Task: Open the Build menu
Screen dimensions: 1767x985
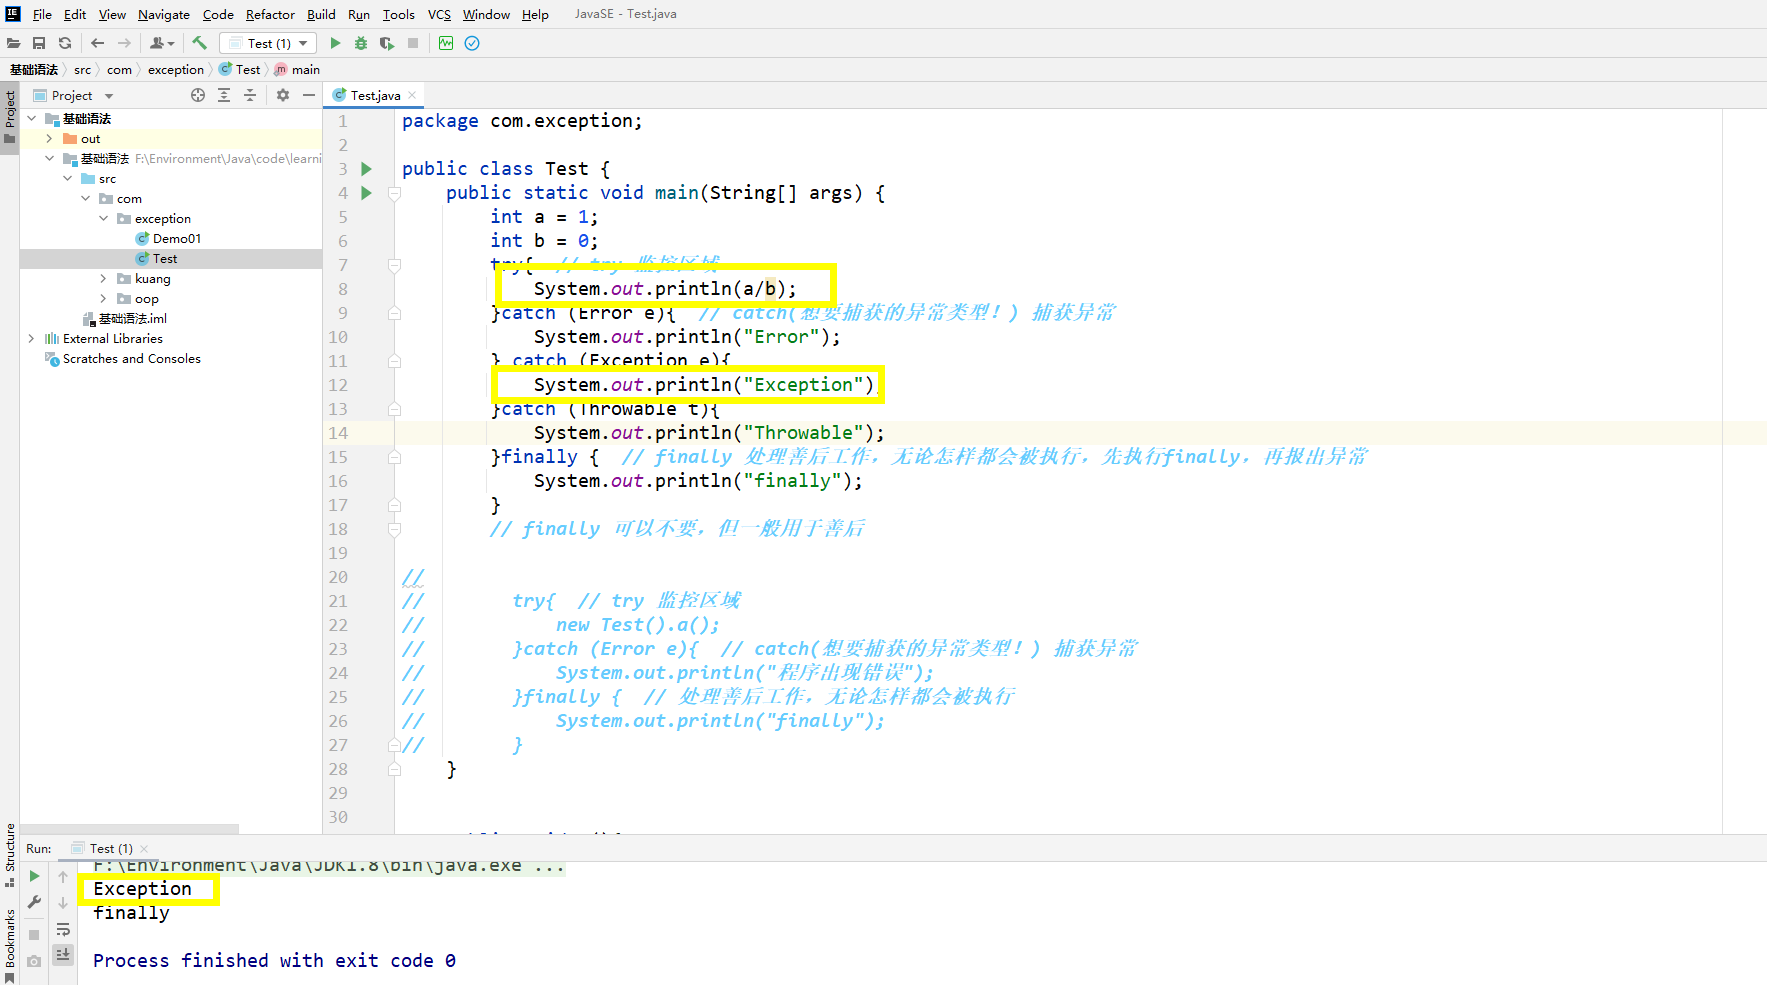Action: pyautogui.click(x=321, y=14)
